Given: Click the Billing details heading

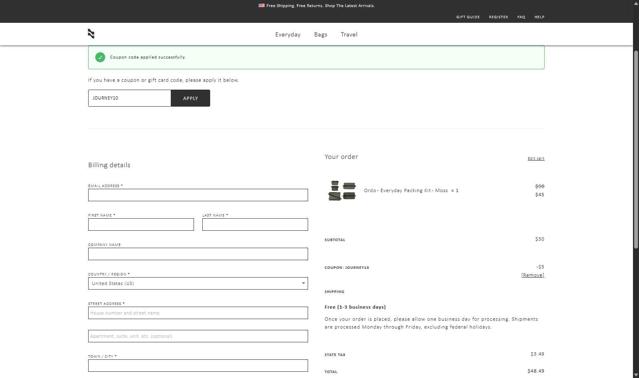Looking at the screenshot, I should click(109, 165).
